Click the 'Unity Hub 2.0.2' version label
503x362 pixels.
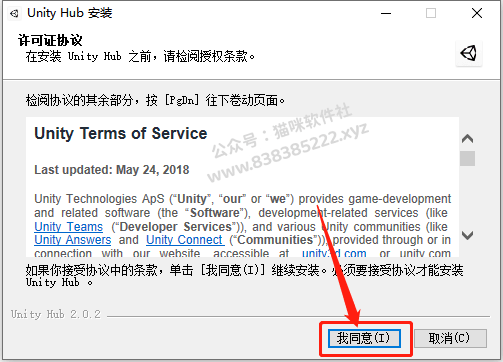click(x=55, y=314)
